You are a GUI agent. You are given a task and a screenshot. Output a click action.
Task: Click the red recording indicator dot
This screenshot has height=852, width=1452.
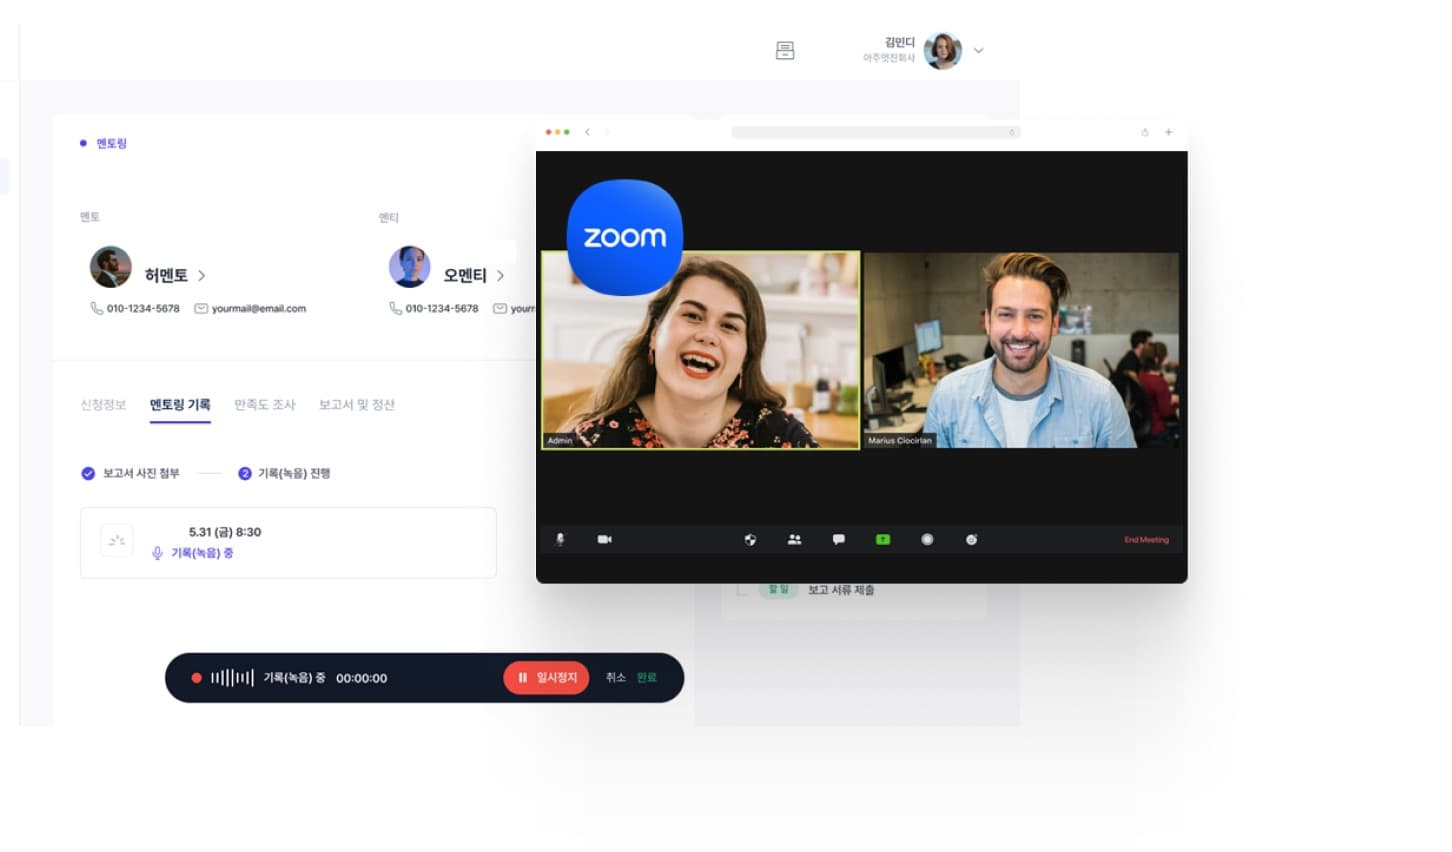(x=196, y=678)
